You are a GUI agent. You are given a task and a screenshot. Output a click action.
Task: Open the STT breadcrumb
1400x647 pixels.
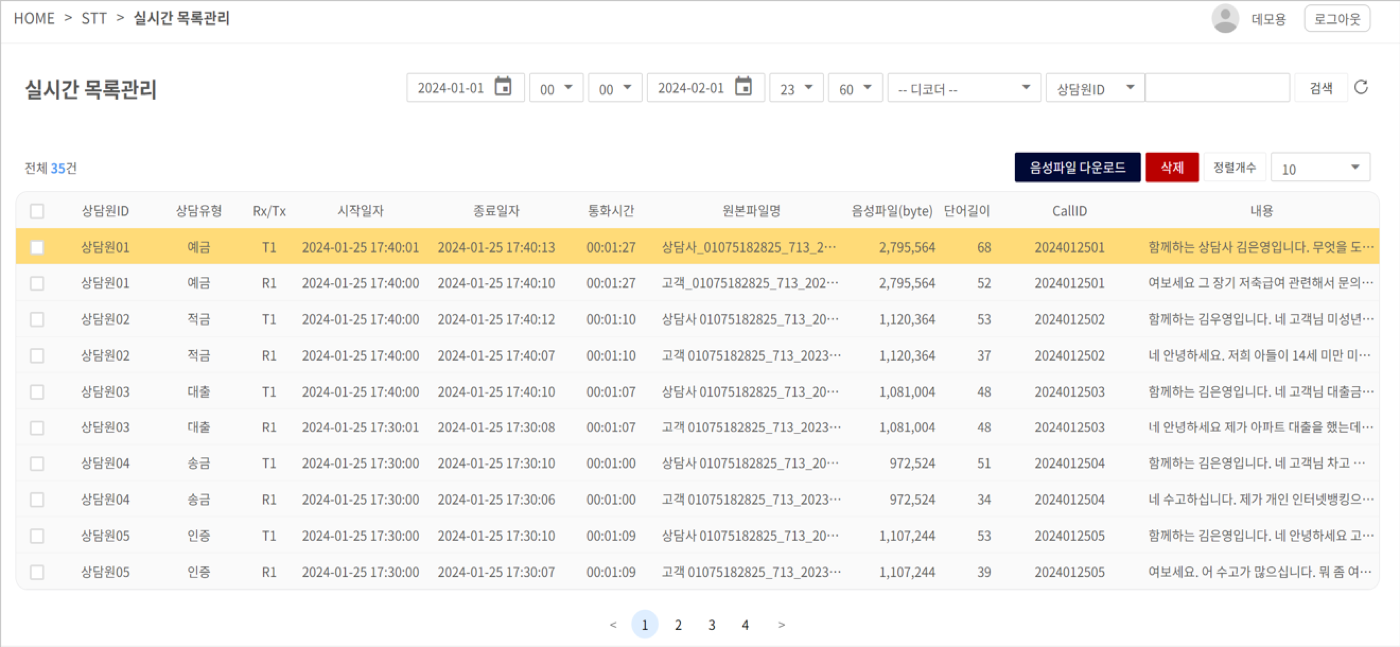[x=94, y=18]
